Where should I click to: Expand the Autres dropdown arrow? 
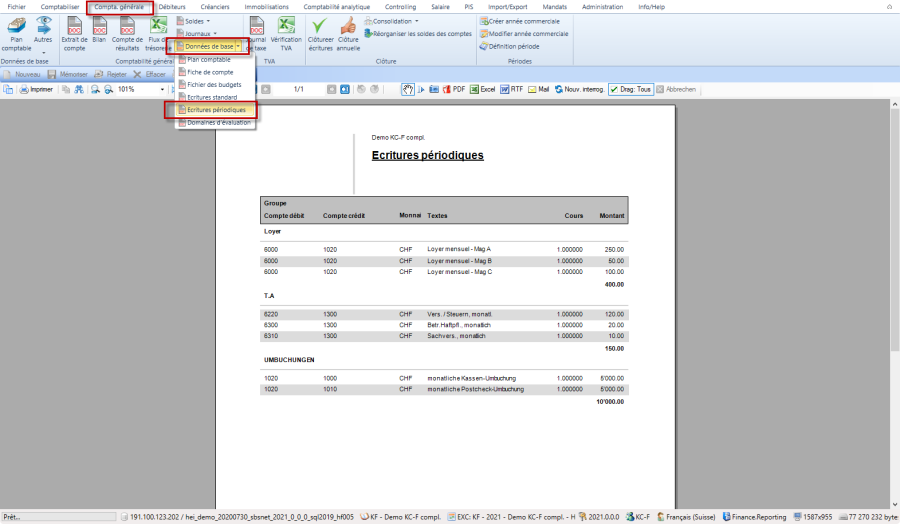43,52
